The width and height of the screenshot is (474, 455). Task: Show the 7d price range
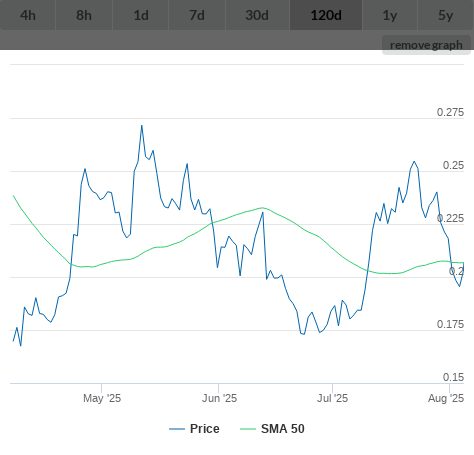point(197,15)
